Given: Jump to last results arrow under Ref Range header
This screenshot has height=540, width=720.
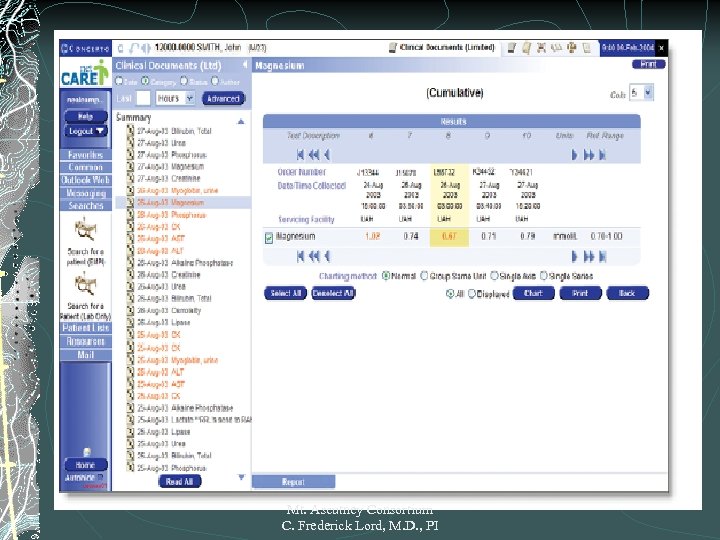Looking at the screenshot, I should point(602,155).
